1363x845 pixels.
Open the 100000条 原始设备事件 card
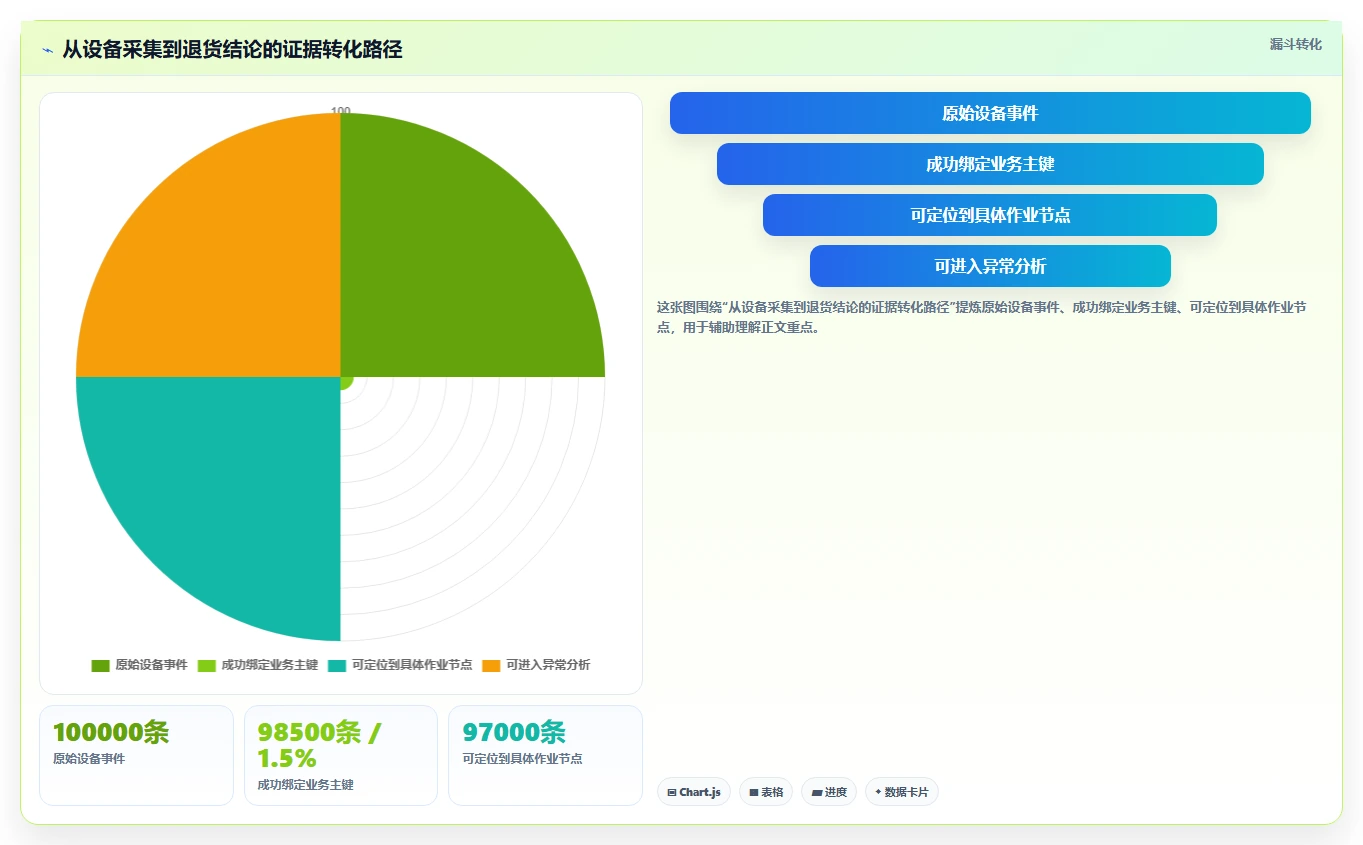tap(136, 755)
